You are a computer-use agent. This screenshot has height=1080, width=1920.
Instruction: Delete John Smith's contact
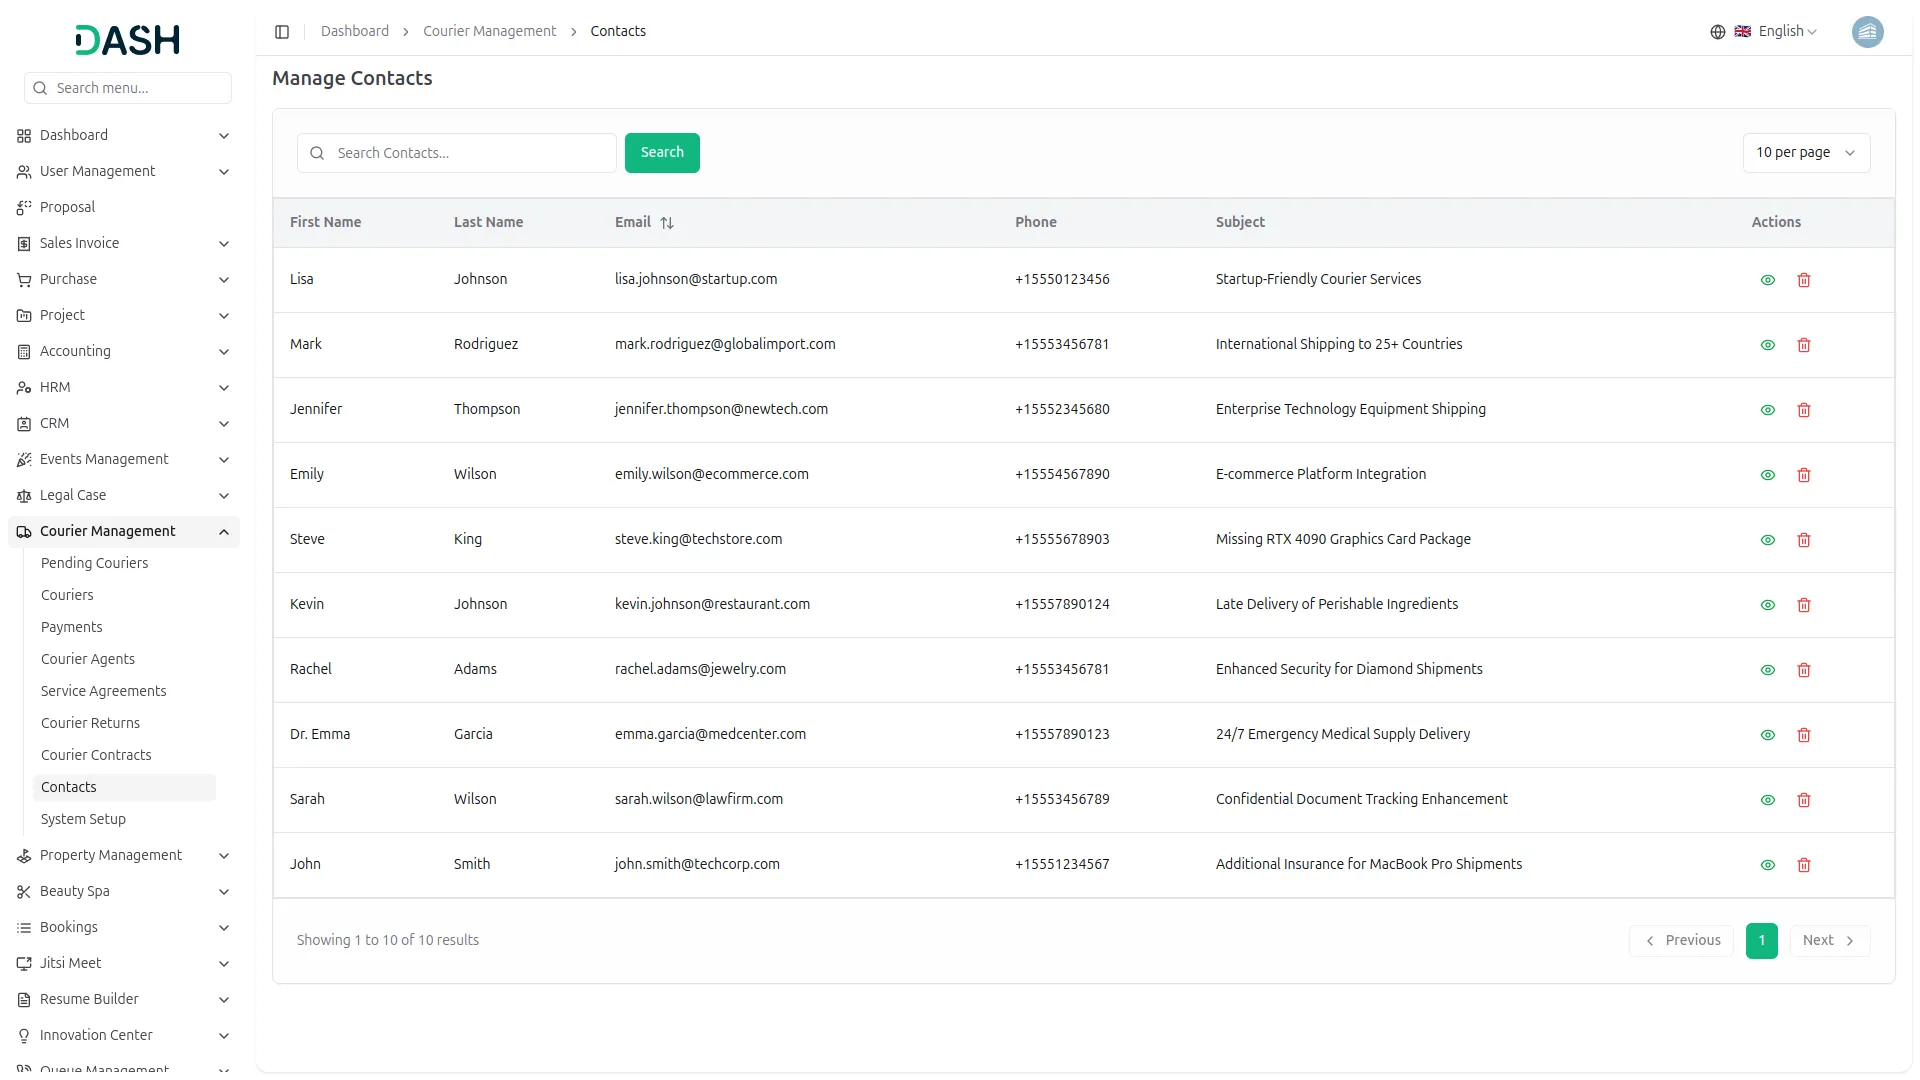pos(1804,865)
